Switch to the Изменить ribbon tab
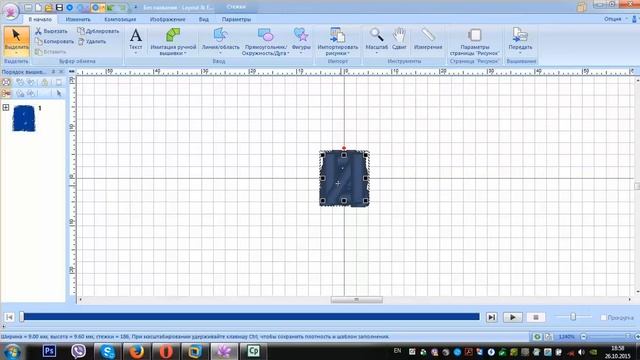Viewport: 640px width, 360px height. pyautogui.click(x=78, y=19)
